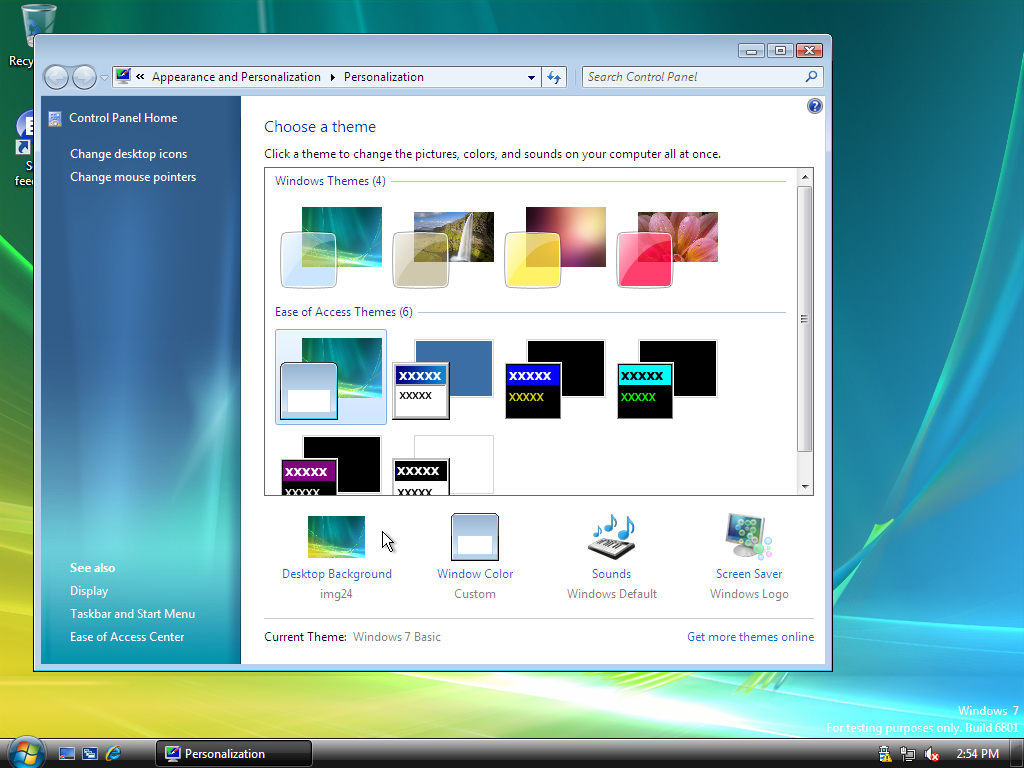Open Help with the question mark icon
The image size is (1024, 768).
click(814, 106)
